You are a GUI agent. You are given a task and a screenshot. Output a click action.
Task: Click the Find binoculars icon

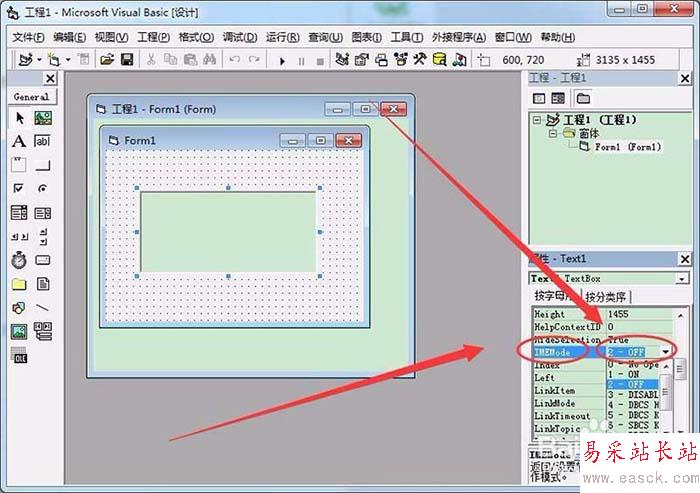click(x=209, y=59)
